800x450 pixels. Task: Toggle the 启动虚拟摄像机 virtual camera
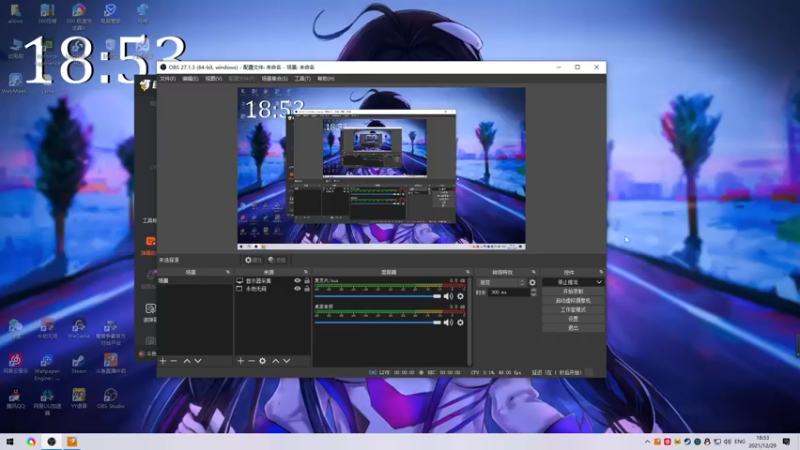point(573,301)
